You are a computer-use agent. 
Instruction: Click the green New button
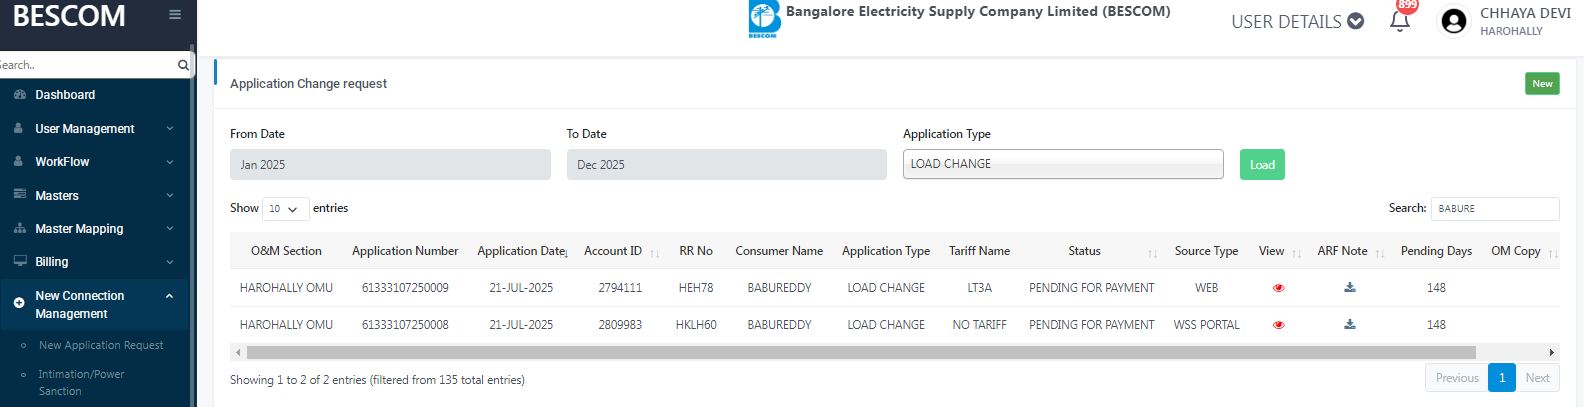pos(1542,84)
